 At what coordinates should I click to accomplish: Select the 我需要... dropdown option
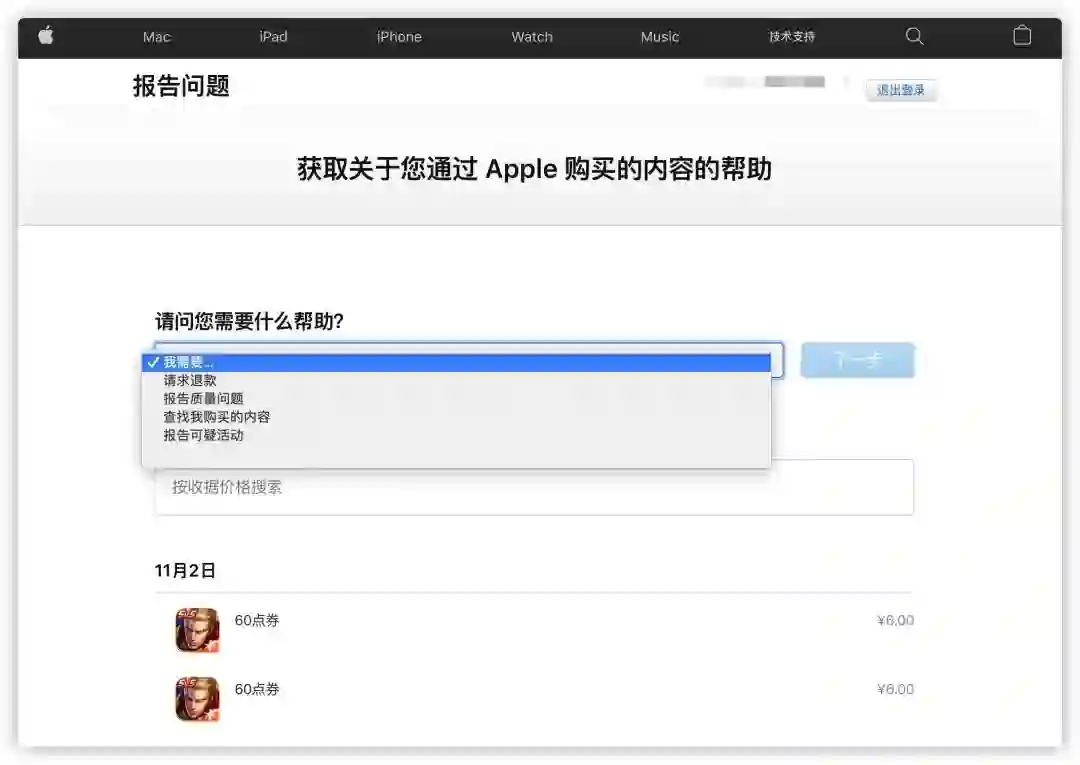click(x=456, y=362)
